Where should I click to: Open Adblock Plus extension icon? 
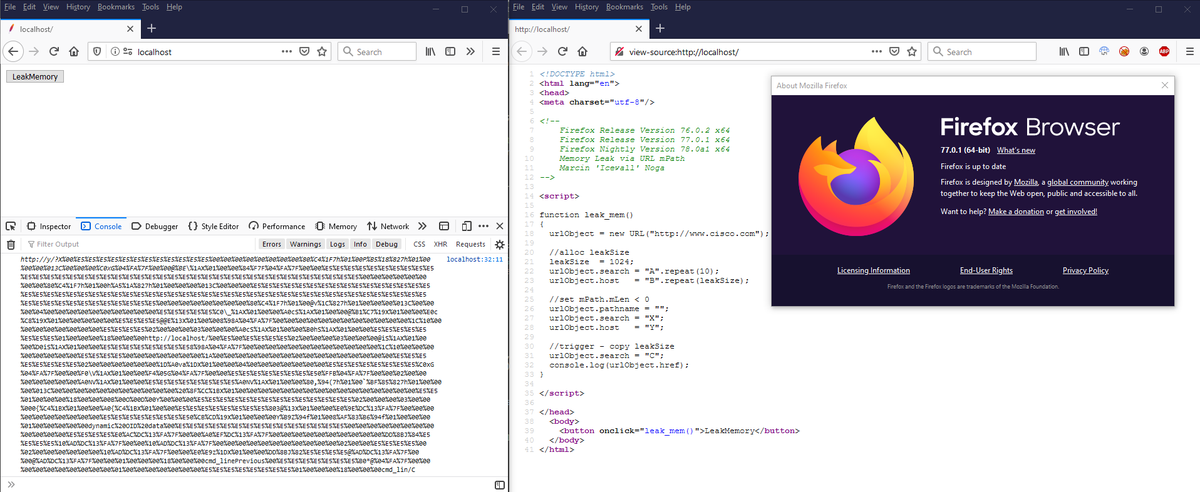pyautogui.click(x=1165, y=51)
